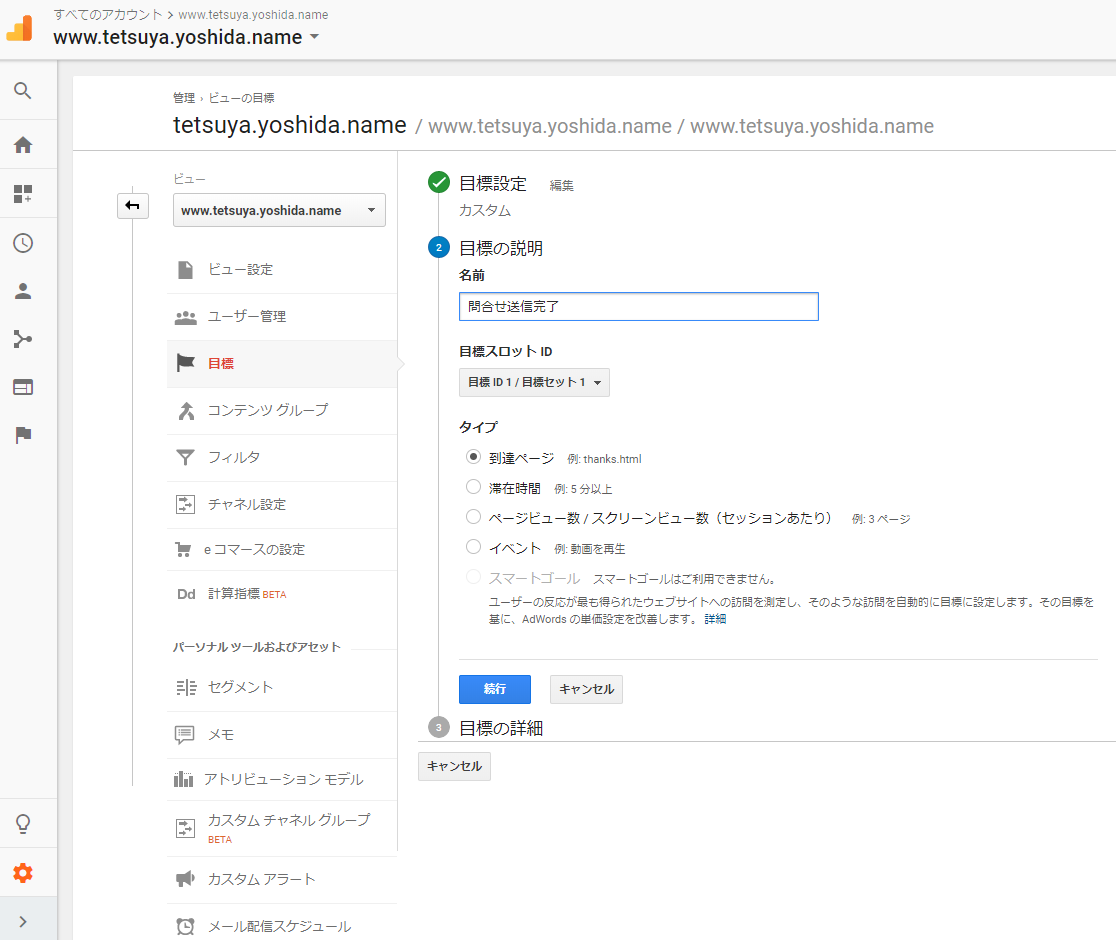The height and width of the screenshot is (940, 1116).
Task: Click the blue 続行 button
Action: click(494, 689)
